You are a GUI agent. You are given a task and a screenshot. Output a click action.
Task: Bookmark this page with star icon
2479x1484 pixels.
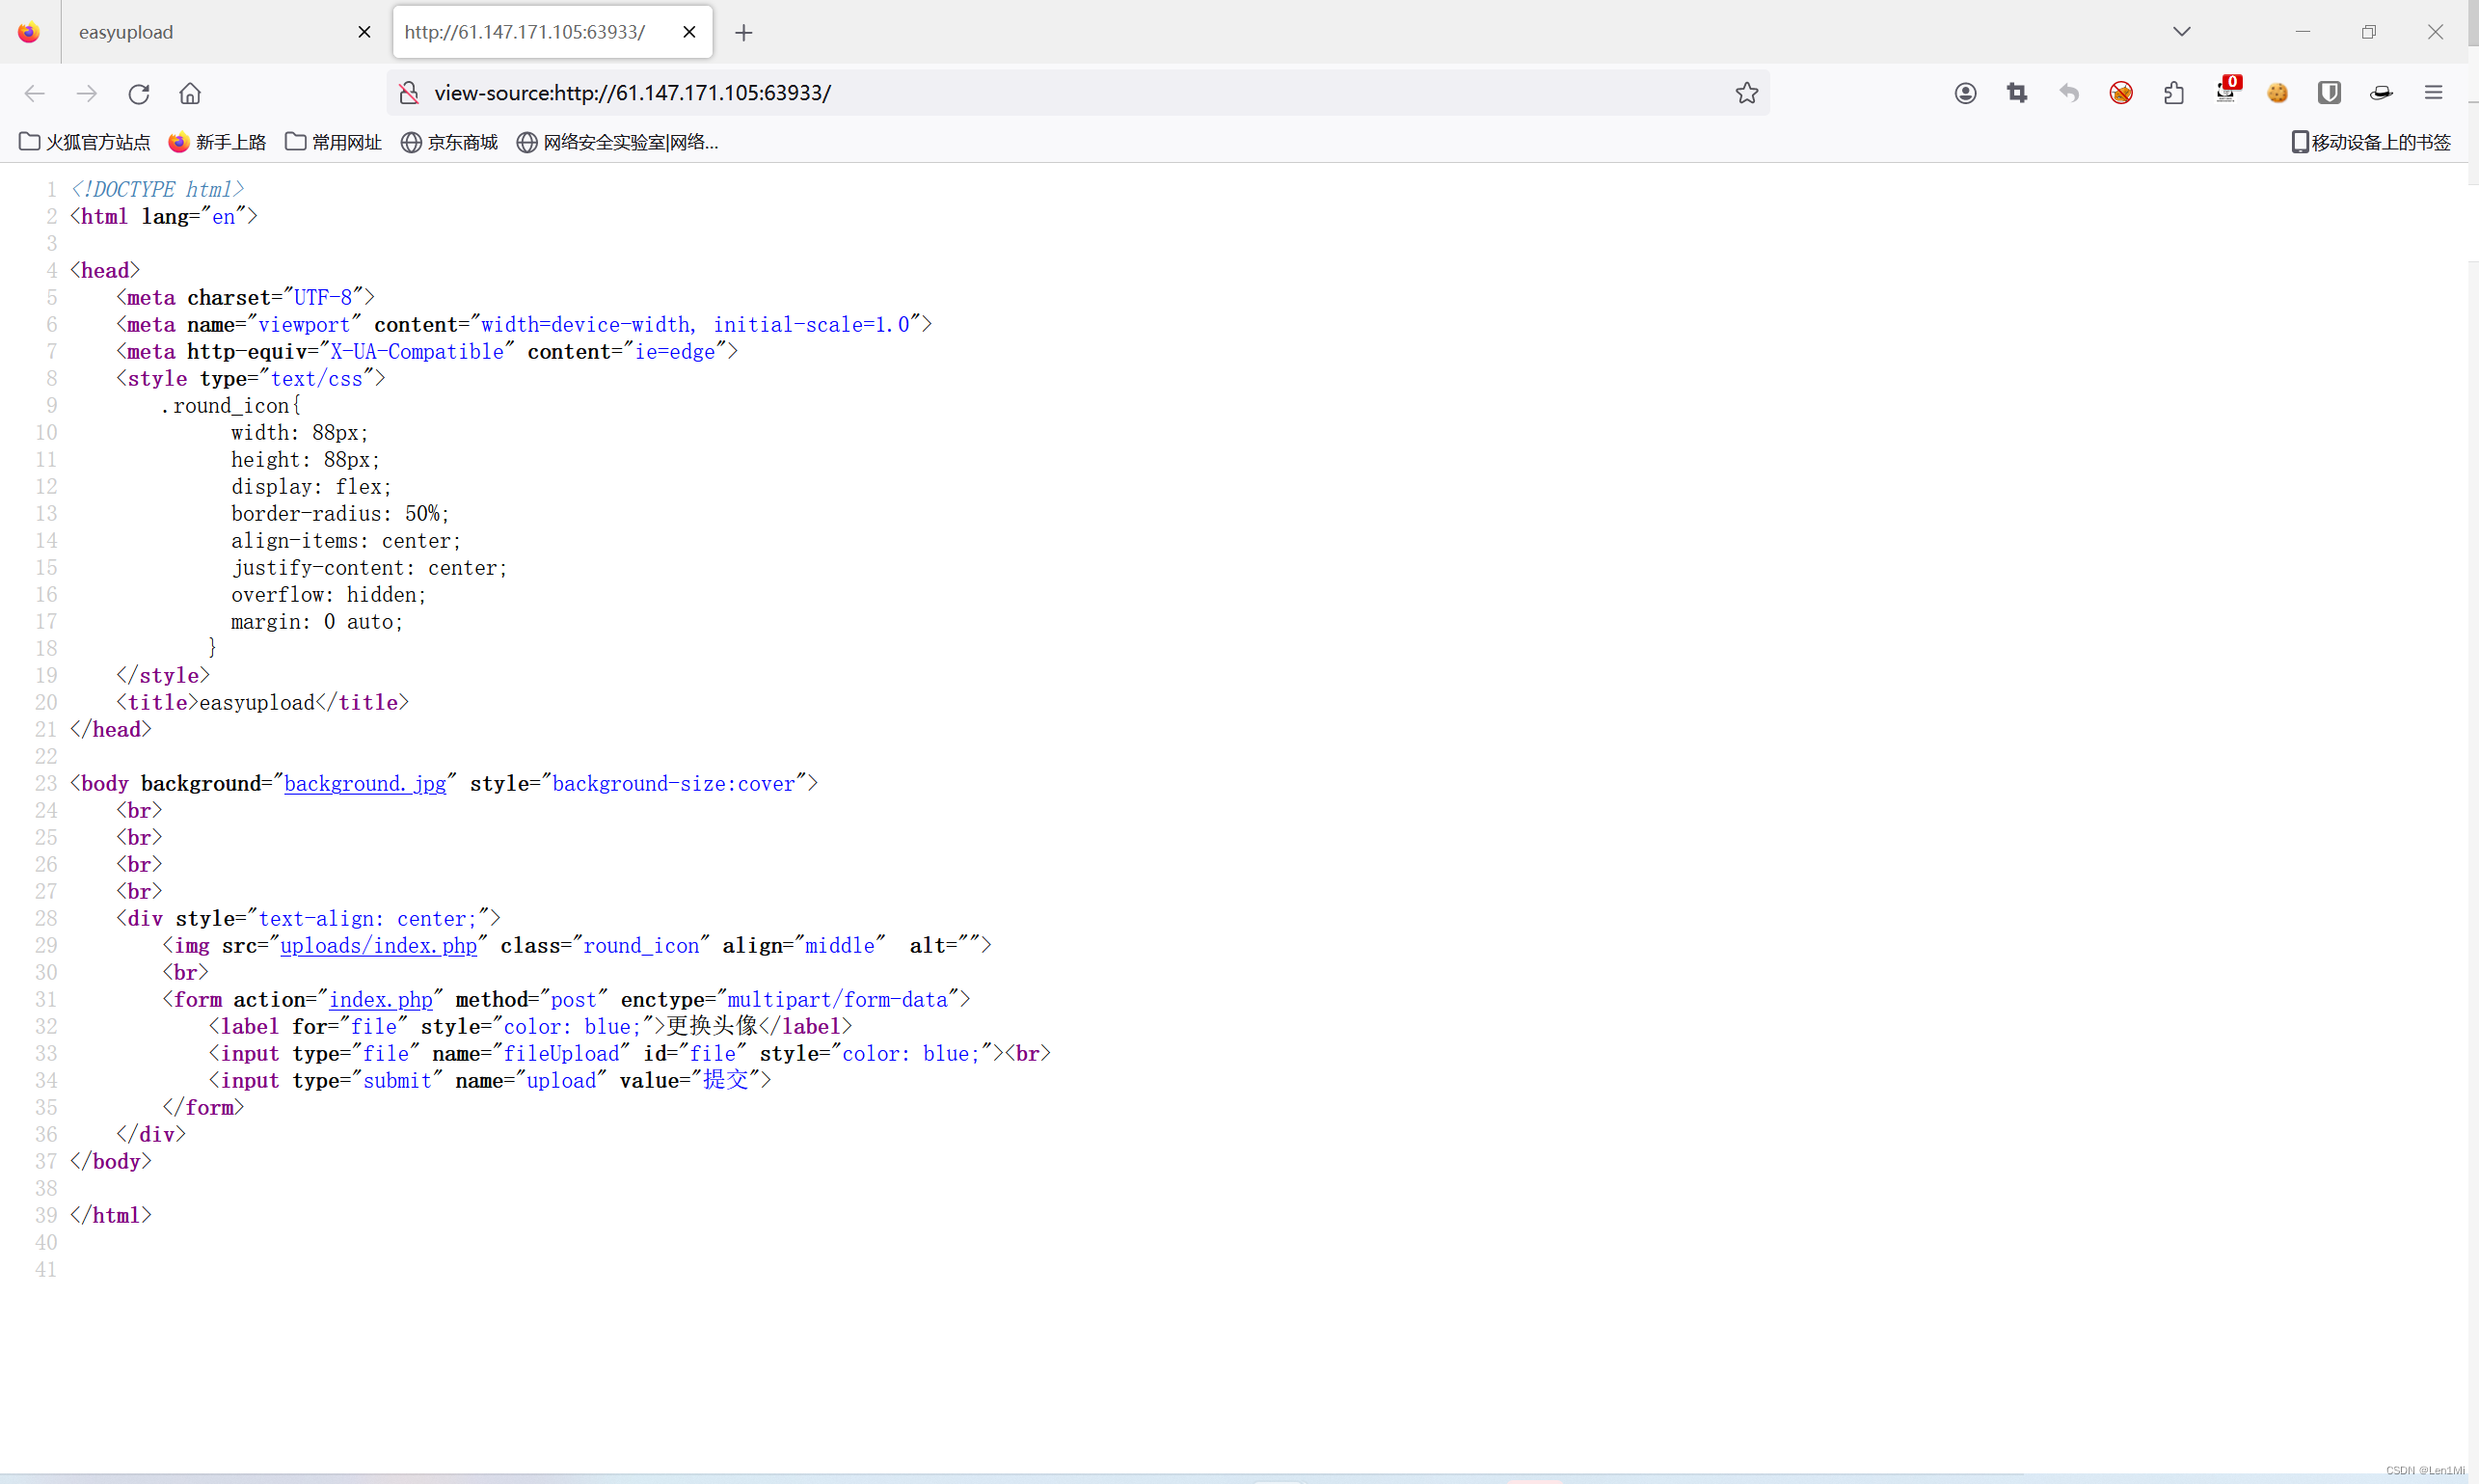point(1746,93)
